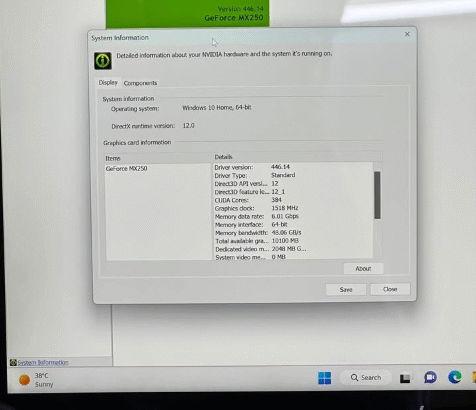Click NVIDIA icon beside System Information link
The width and height of the screenshot is (476, 410).
[13, 362]
